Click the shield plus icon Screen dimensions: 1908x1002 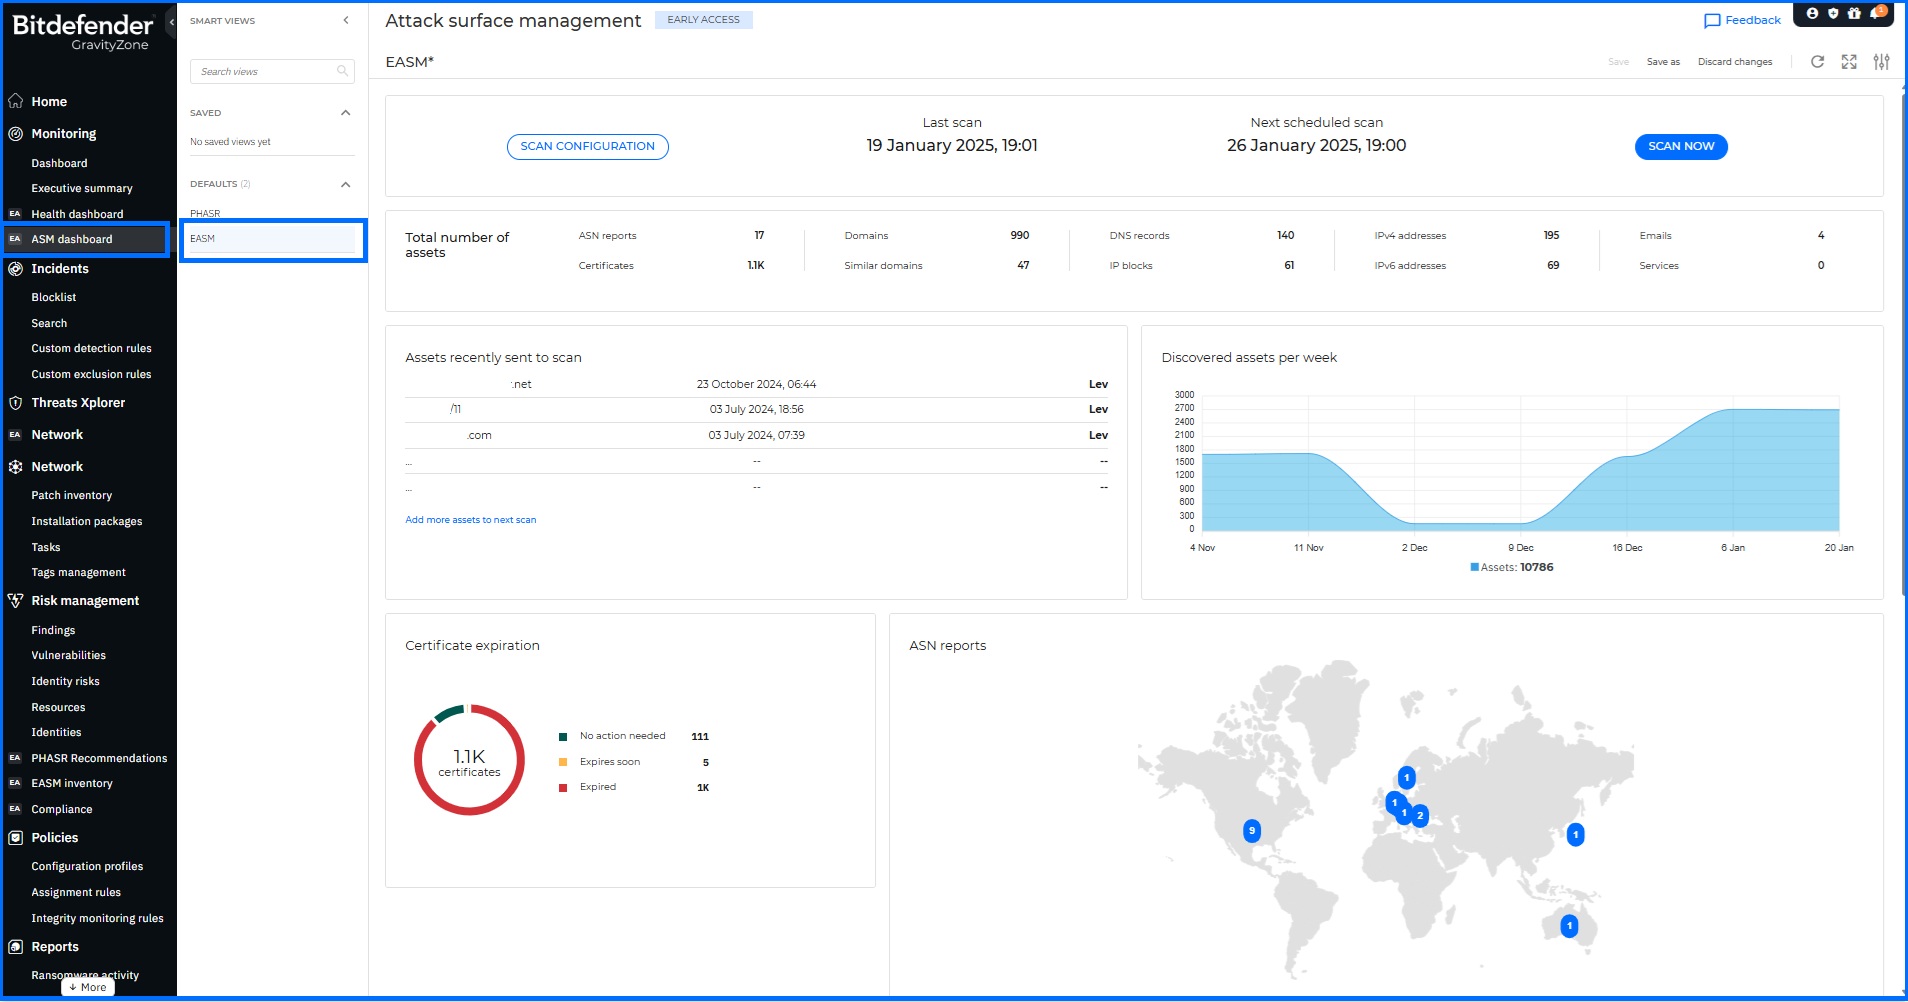coord(1833,14)
